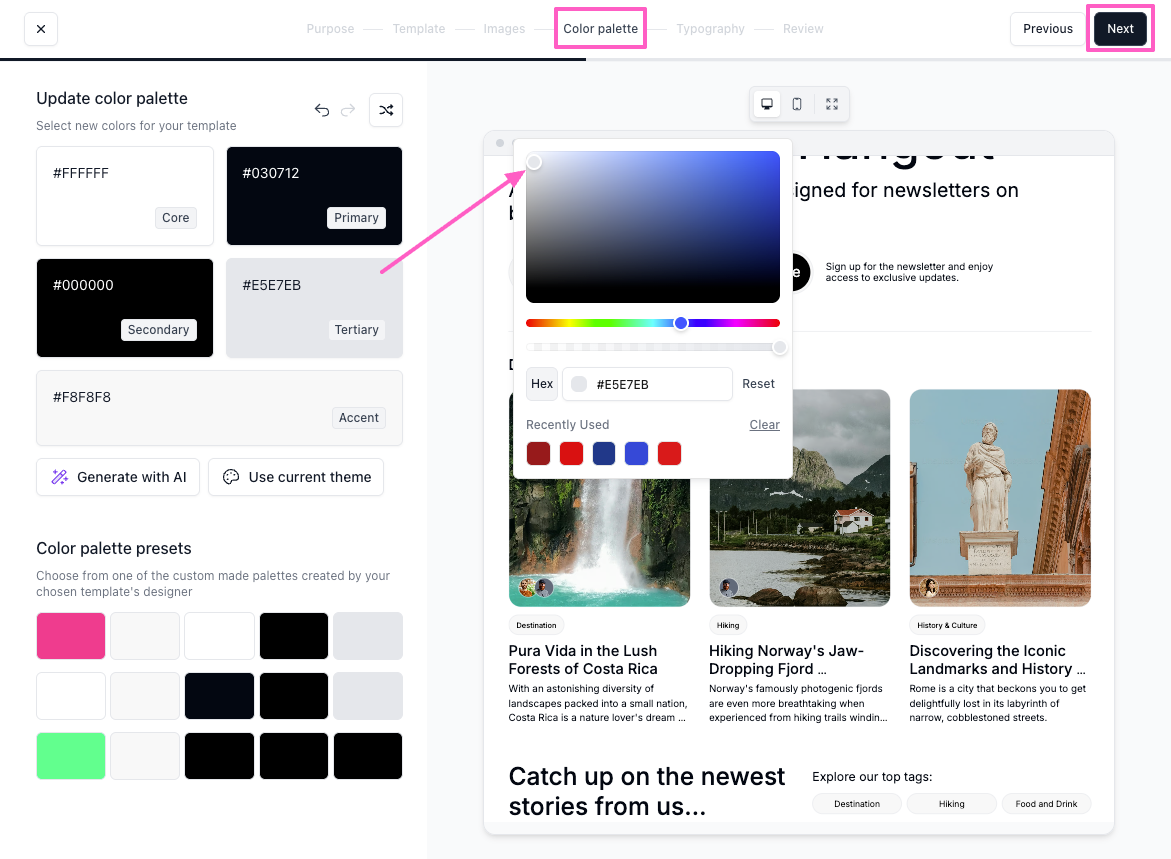Click the redo arrow icon
1171x859 pixels.
click(x=348, y=110)
